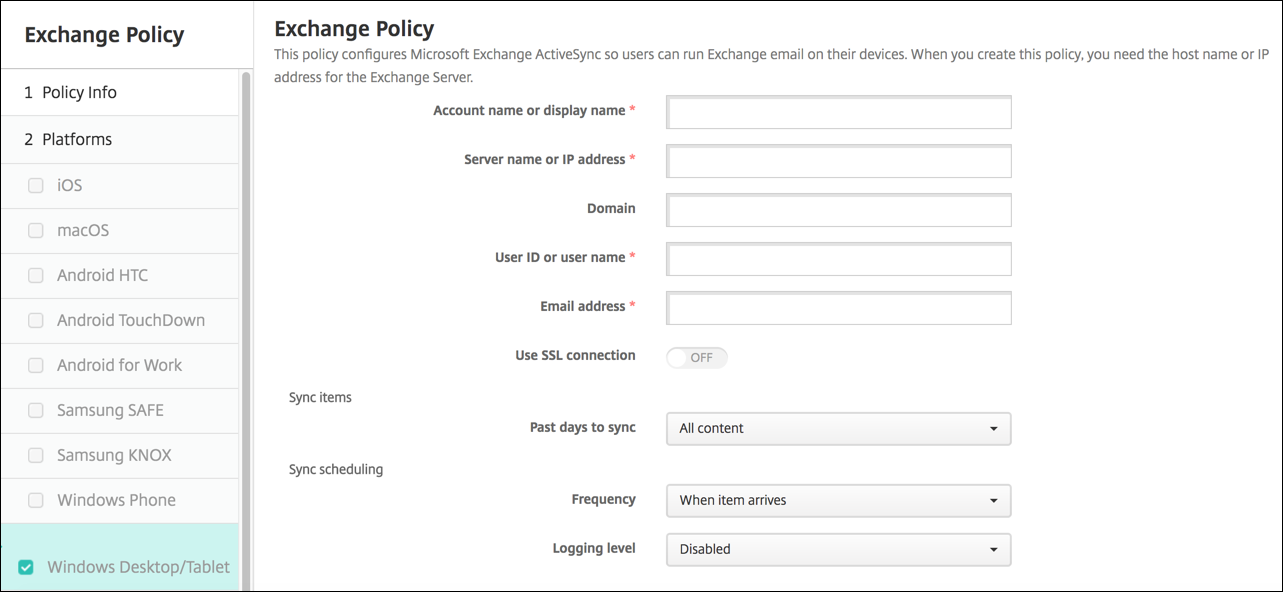Enable the macOS platform checkbox
Screen dimensions: 1283x592
(x=36, y=230)
